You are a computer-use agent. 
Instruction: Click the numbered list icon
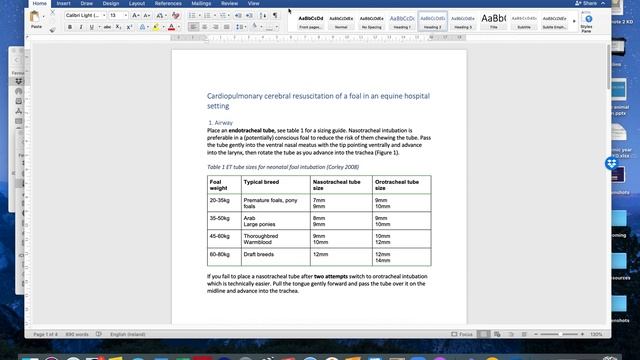[207, 16]
